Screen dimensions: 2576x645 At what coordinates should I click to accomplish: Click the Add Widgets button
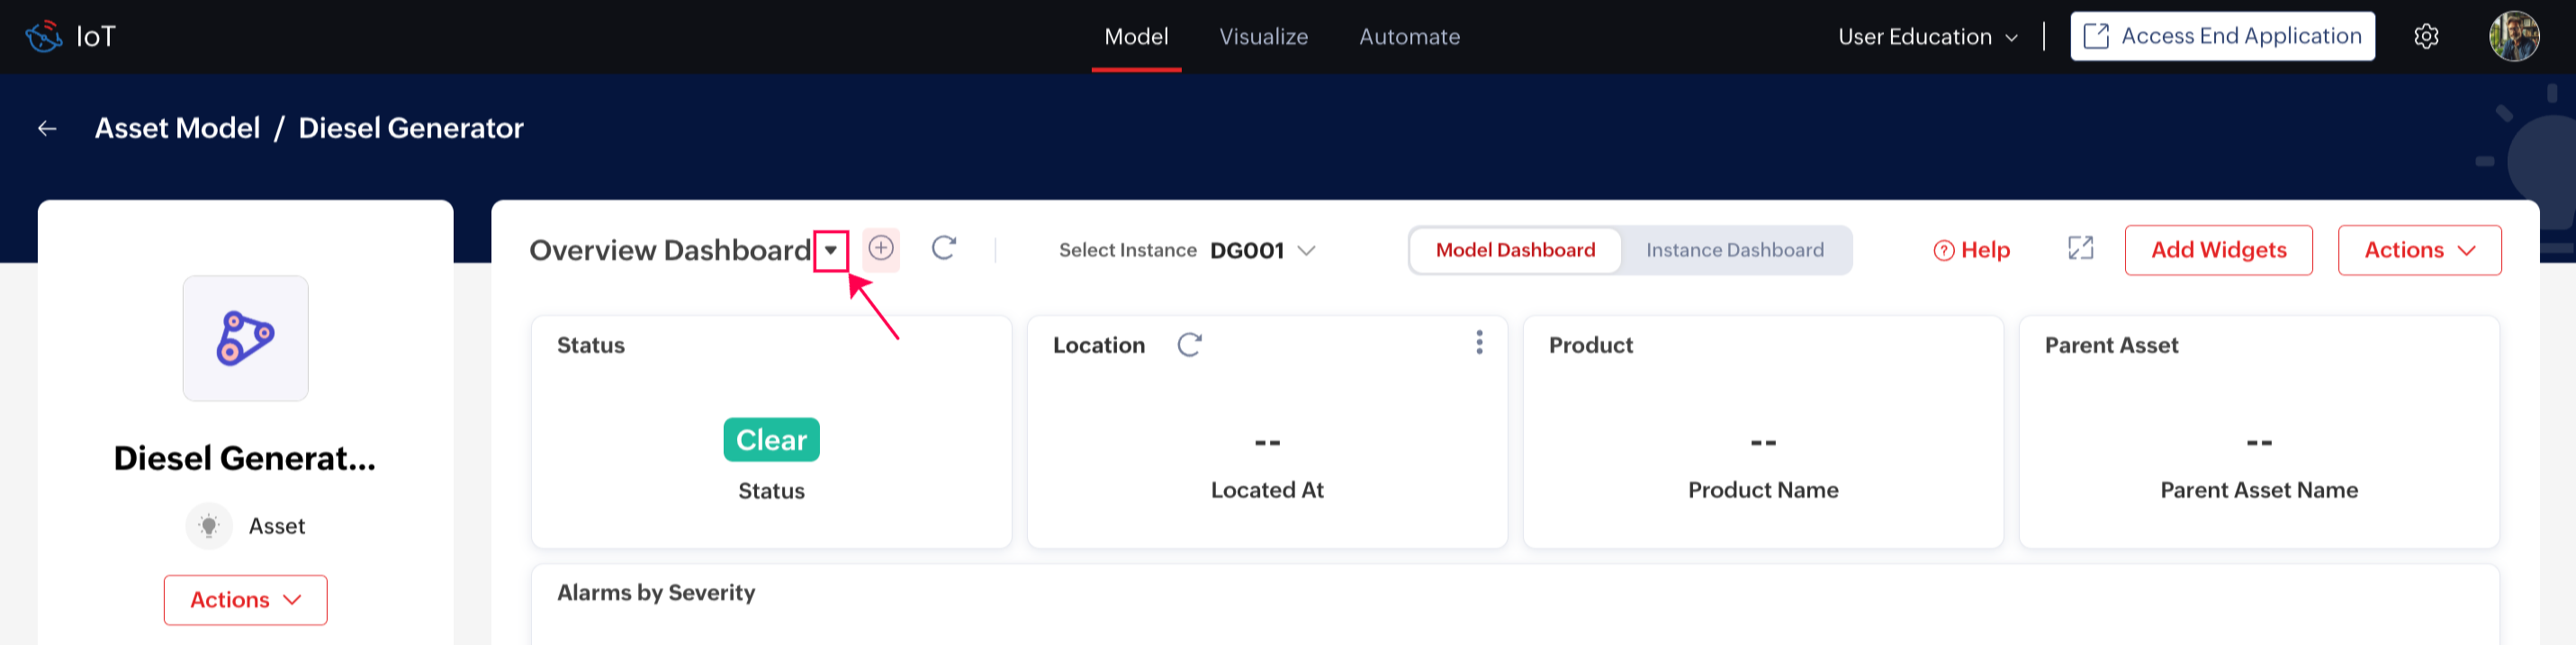[2218, 250]
